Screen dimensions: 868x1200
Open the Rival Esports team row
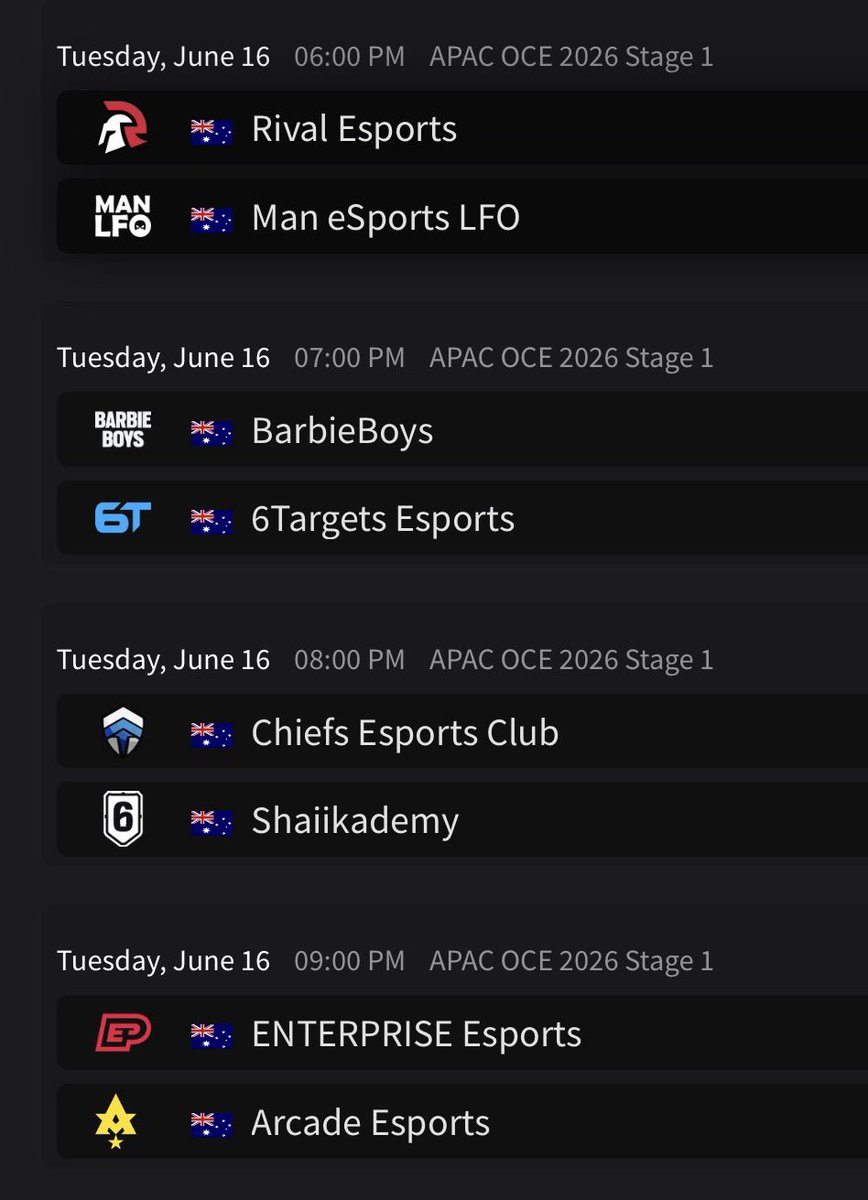pyautogui.click(x=462, y=128)
